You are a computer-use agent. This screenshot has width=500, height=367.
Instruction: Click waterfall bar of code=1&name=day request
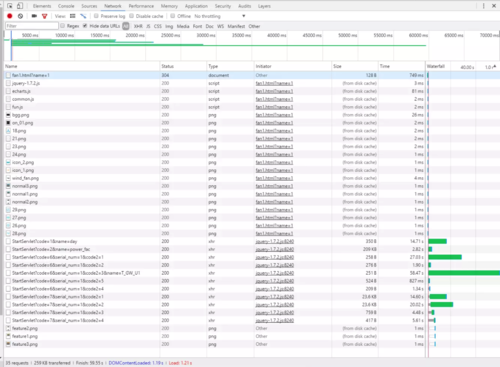tap(438, 241)
